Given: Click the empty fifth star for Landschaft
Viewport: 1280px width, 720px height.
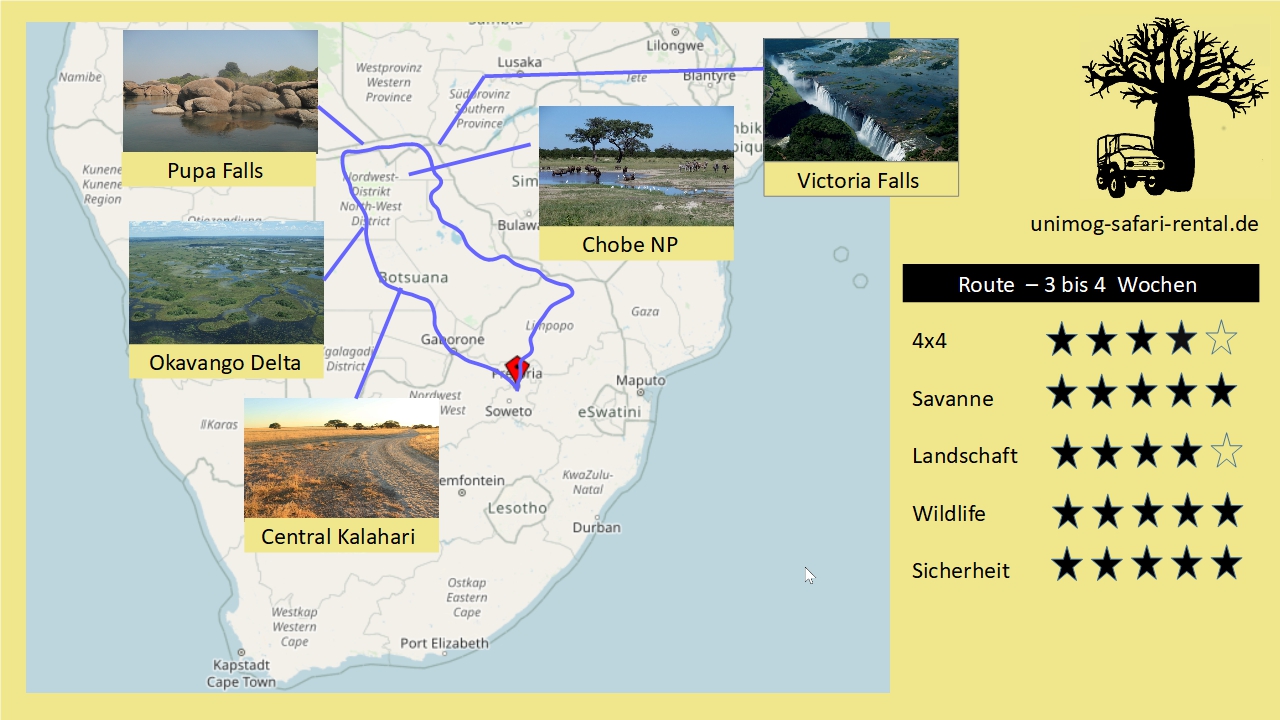Looking at the screenshot, I should pos(1226,453).
